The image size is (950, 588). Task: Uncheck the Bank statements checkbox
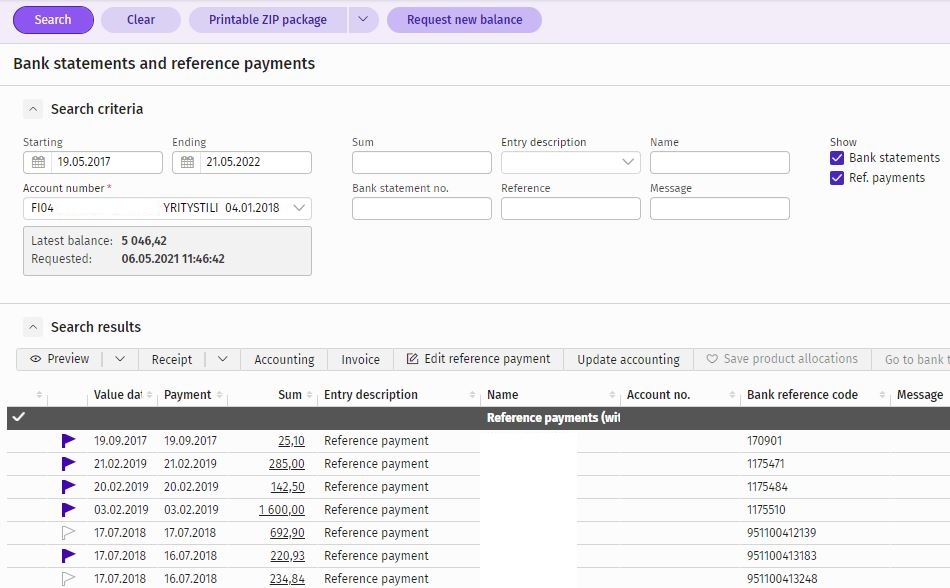tap(837, 158)
